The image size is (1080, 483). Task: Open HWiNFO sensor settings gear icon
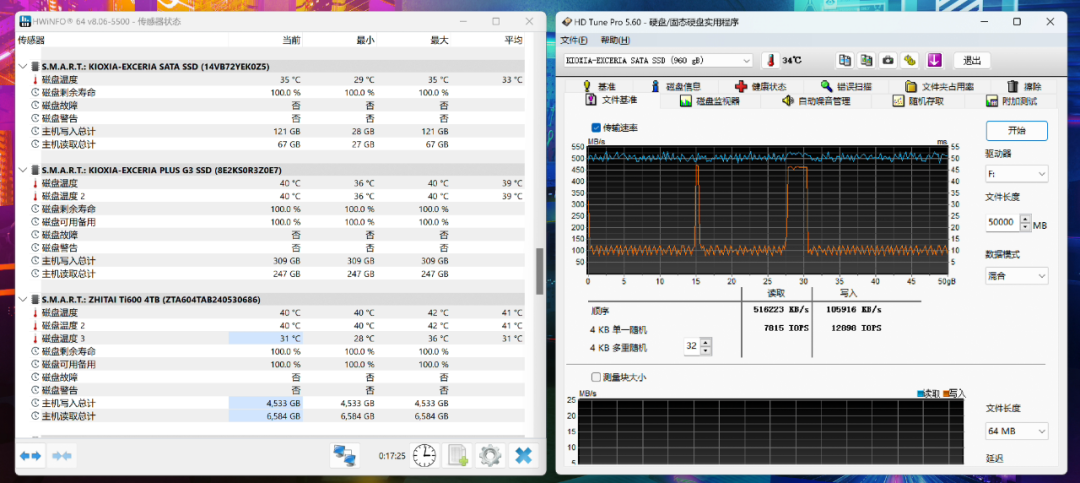(490, 455)
